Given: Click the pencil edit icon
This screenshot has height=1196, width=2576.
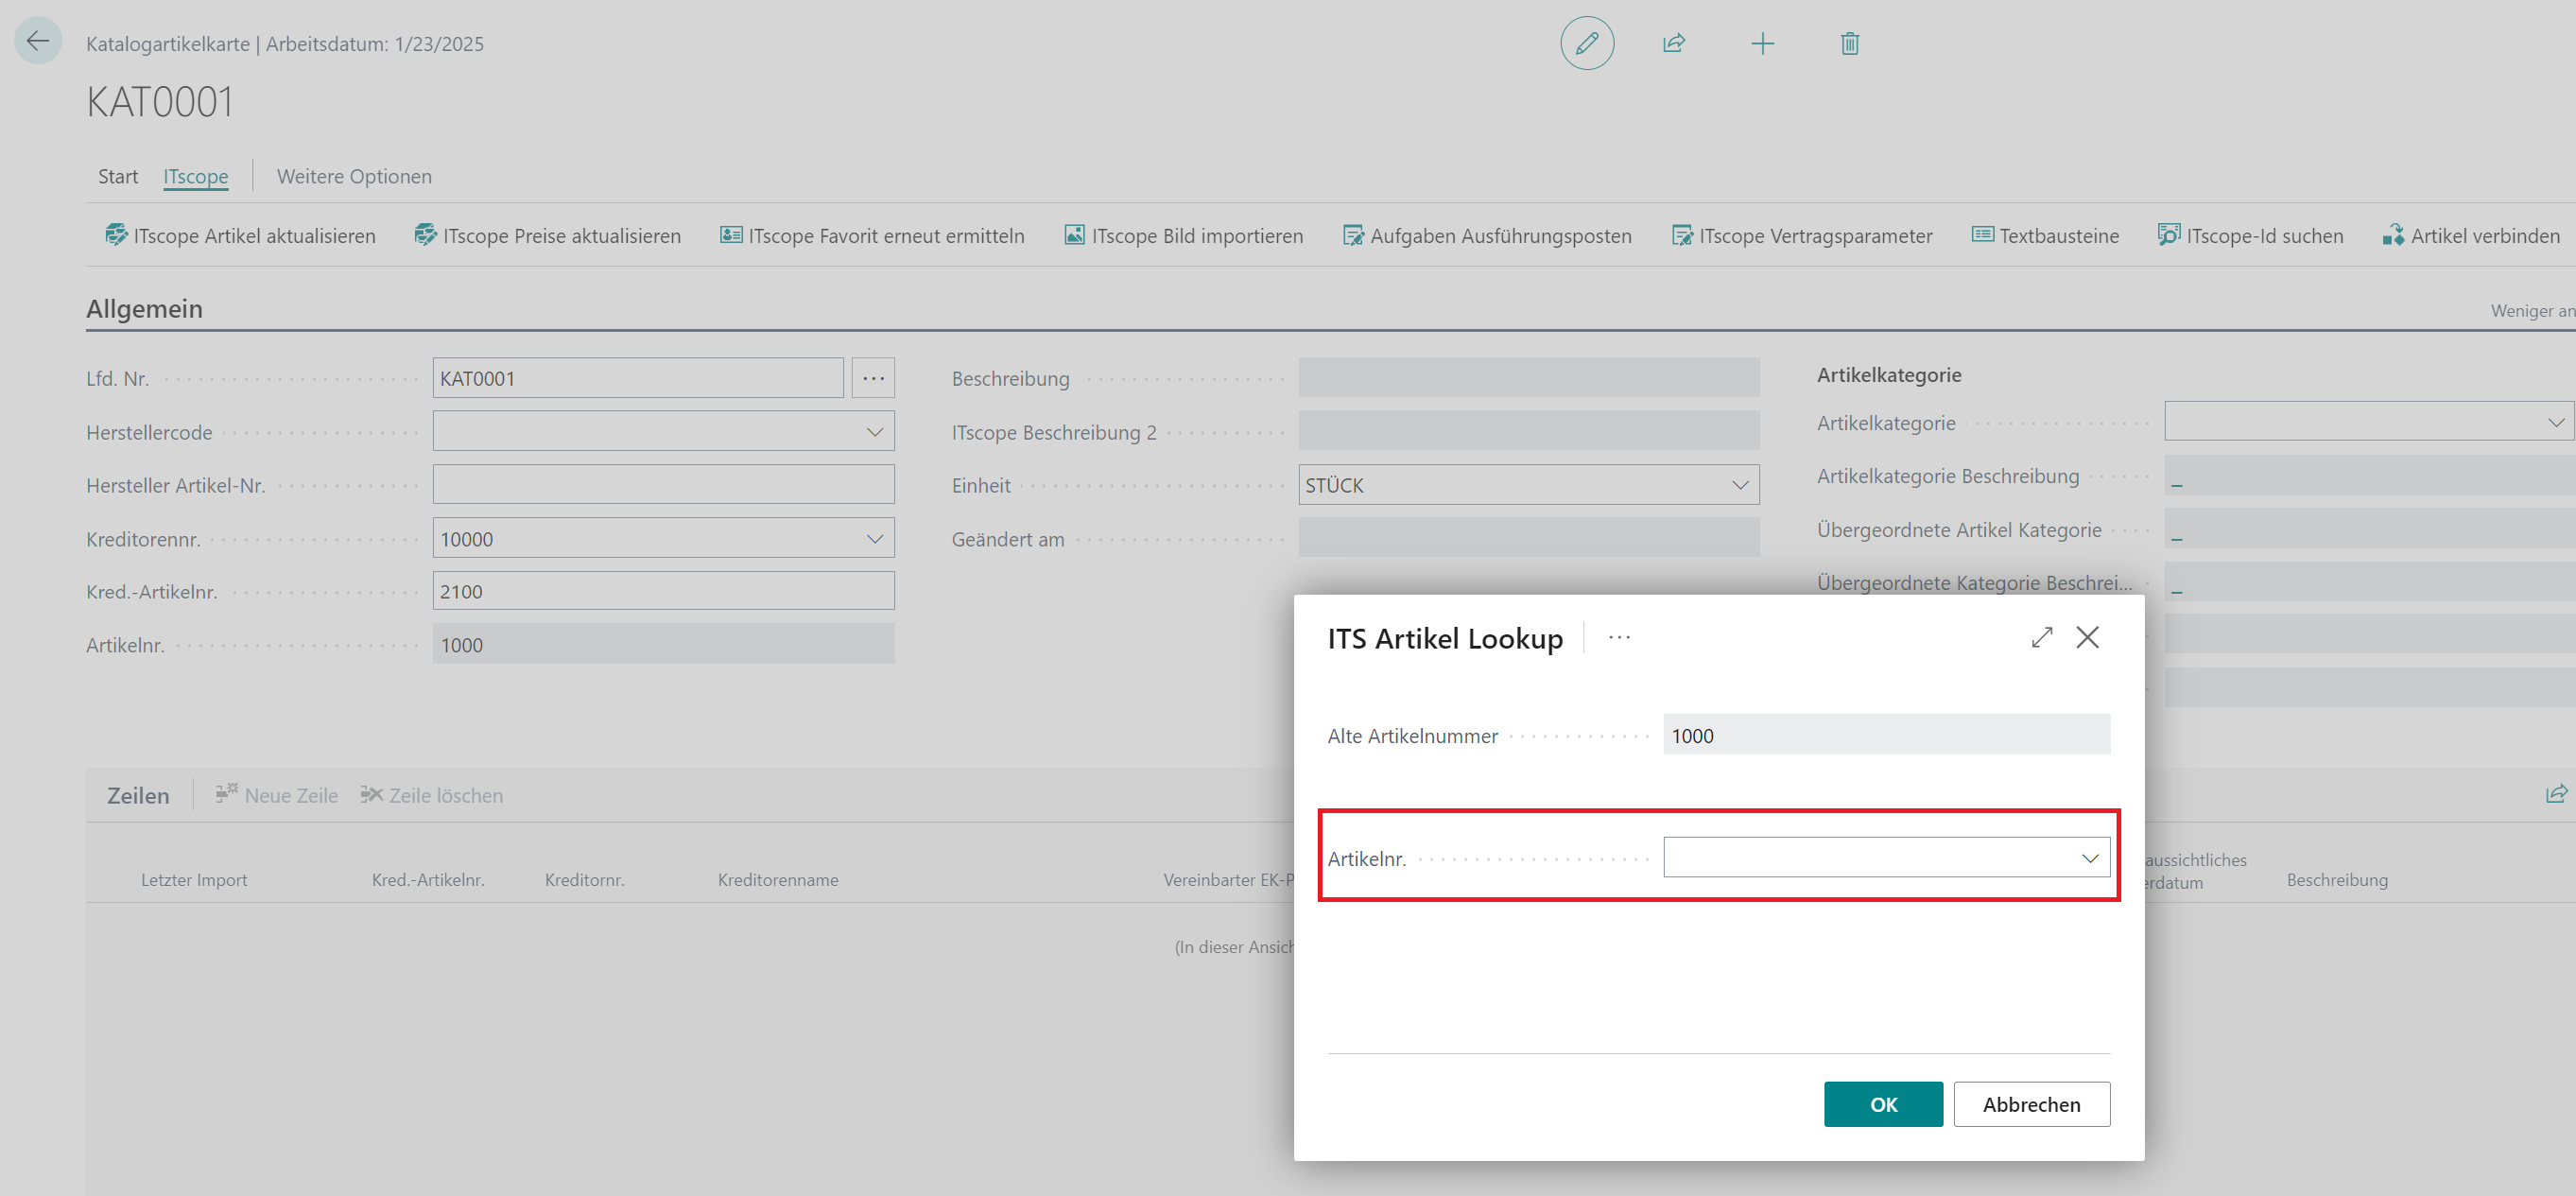Looking at the screenshot, I should [x=1587, y=43].
